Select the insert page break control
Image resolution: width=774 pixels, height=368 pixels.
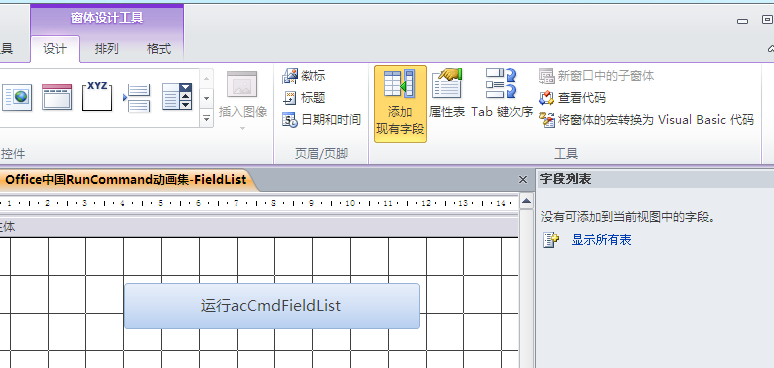click(137, 97)
